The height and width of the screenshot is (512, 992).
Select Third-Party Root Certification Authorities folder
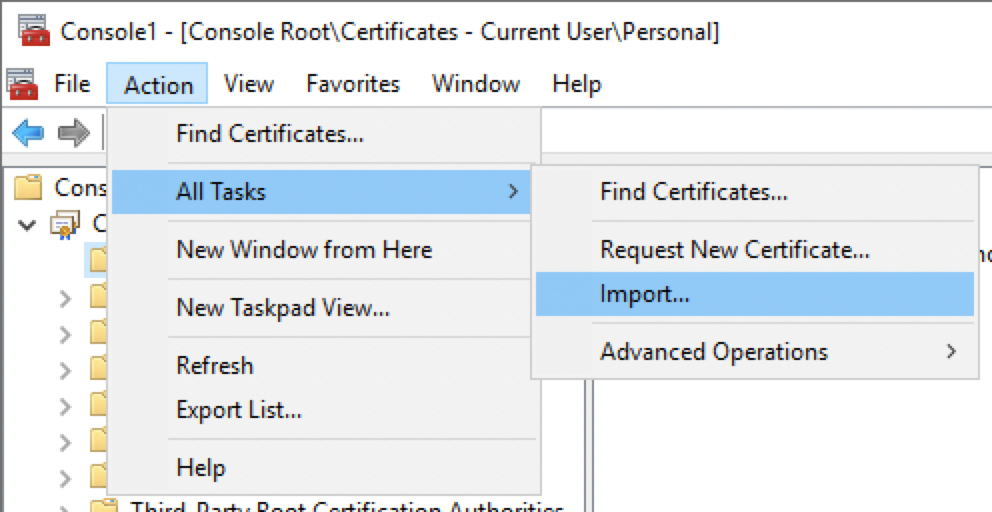pos(346,506)
